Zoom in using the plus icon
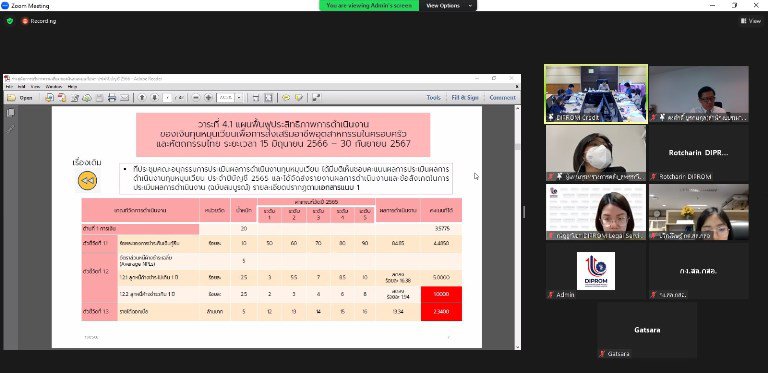 tap(208, 98)
